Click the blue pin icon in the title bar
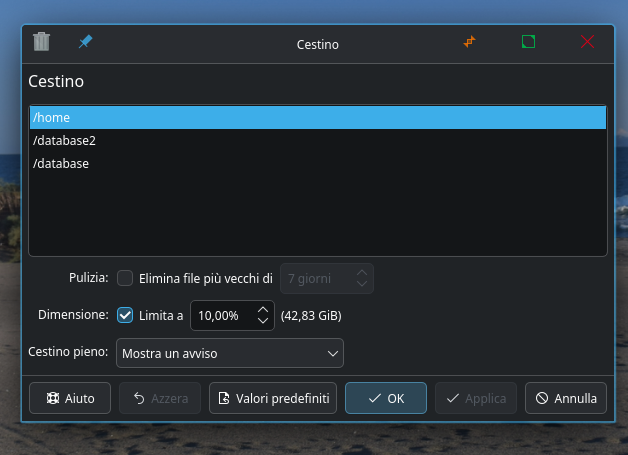This screenshot has width=628, height=455. (85, 42)
